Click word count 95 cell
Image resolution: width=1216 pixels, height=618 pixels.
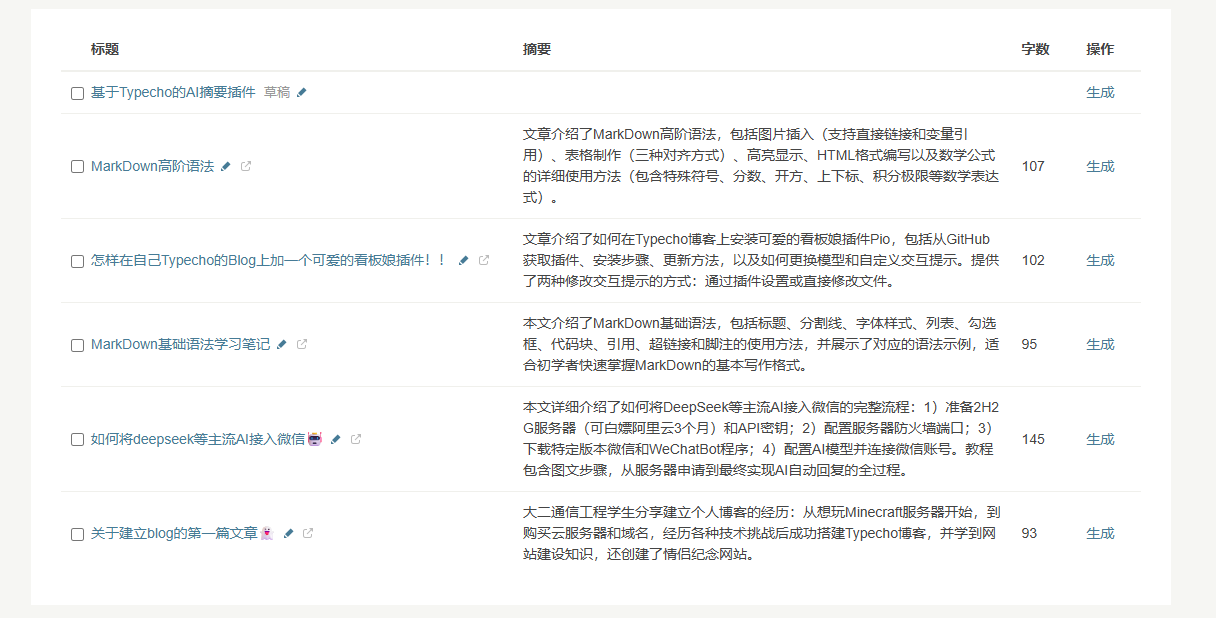pyautogui.click(x=1030, y=344)
